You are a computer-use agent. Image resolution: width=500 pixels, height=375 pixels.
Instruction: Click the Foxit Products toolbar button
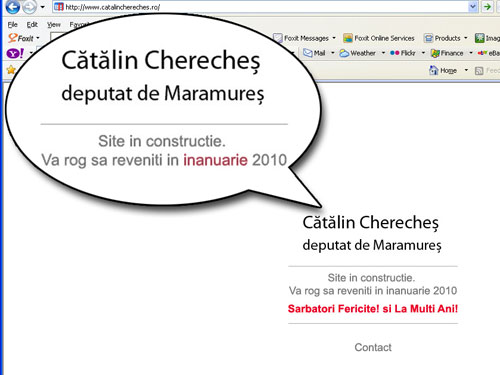pos(442,38)
